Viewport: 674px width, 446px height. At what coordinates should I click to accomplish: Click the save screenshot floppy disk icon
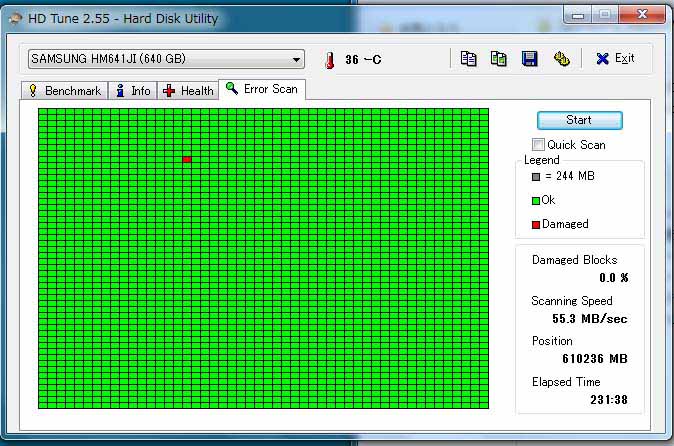coord(530,59)
